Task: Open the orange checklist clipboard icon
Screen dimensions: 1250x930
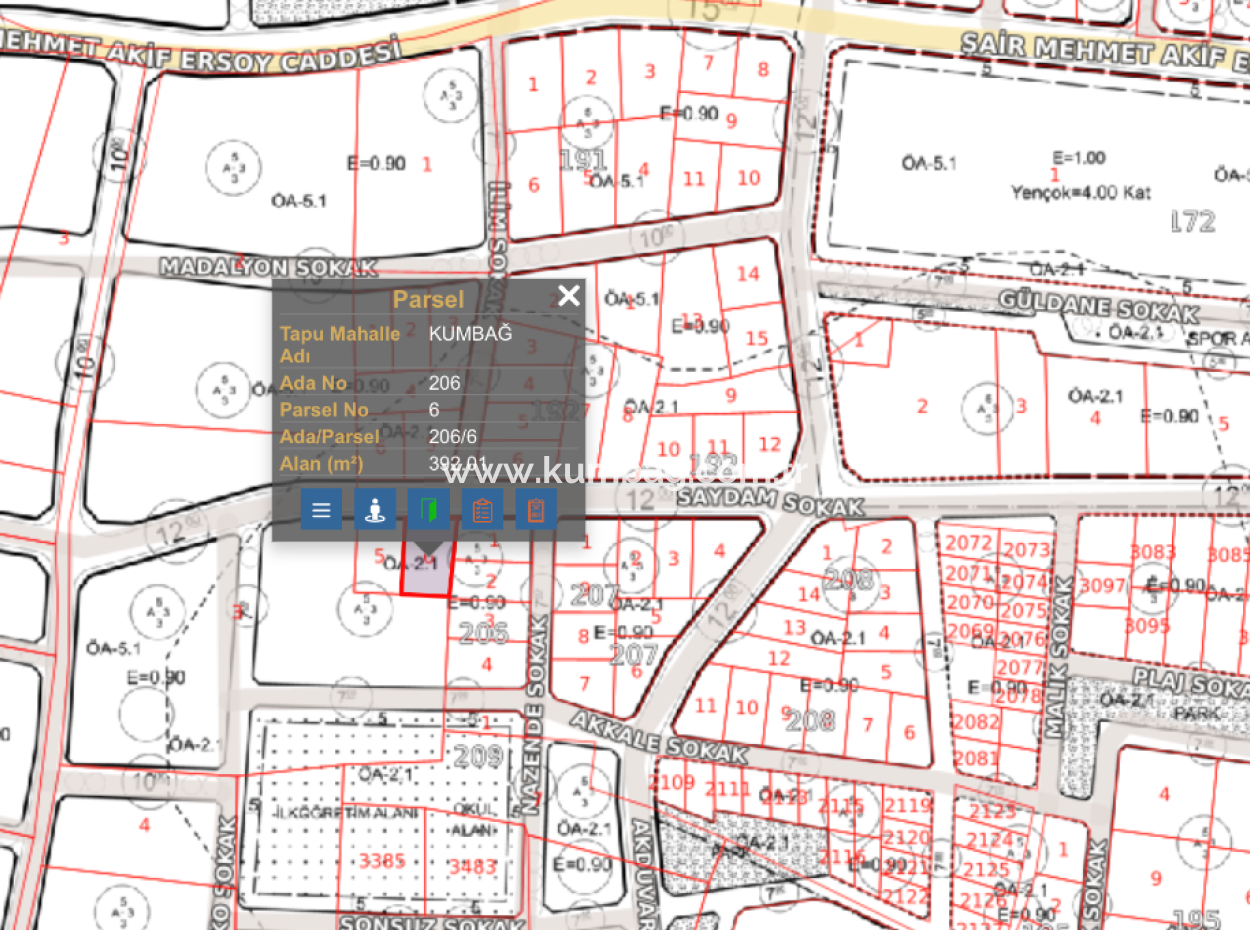Action: coord(483,510)
